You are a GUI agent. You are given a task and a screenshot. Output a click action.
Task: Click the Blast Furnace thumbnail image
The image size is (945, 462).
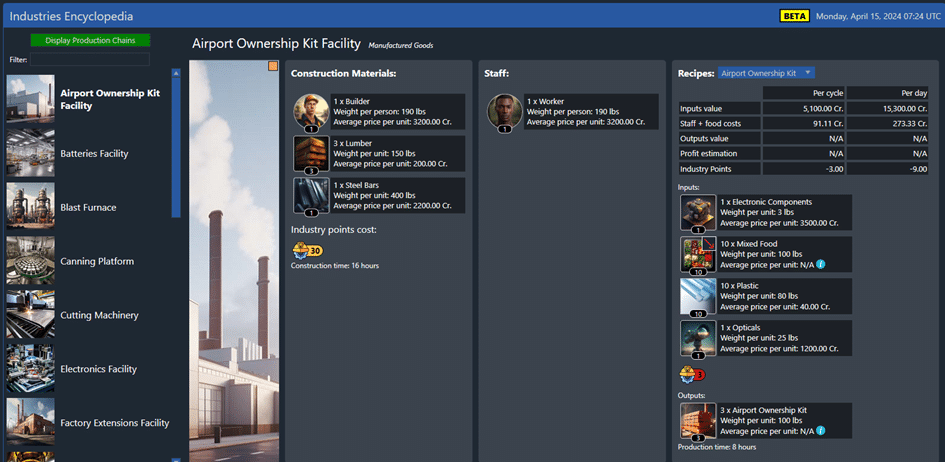(x=31, y=207)
